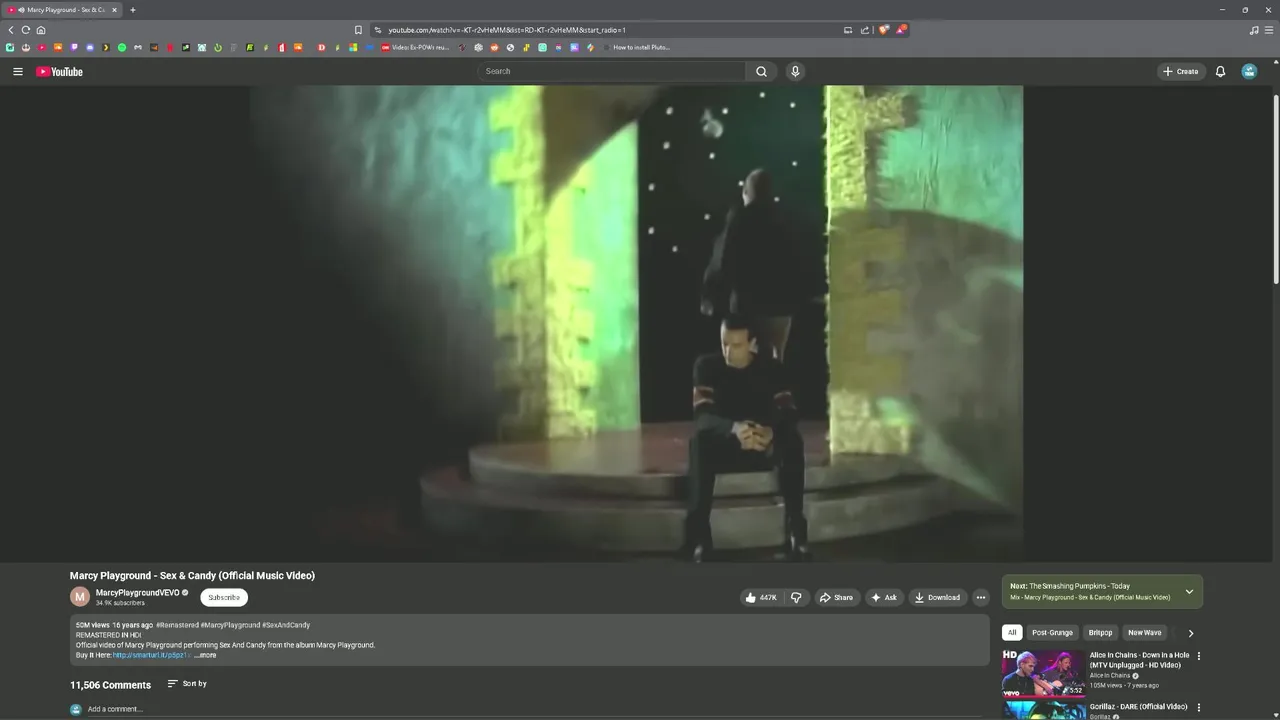The width and height of the screenshot is (1280, 720).
Task: Expand the Mix playlist panel chevron
Action: coord(1189,592)
